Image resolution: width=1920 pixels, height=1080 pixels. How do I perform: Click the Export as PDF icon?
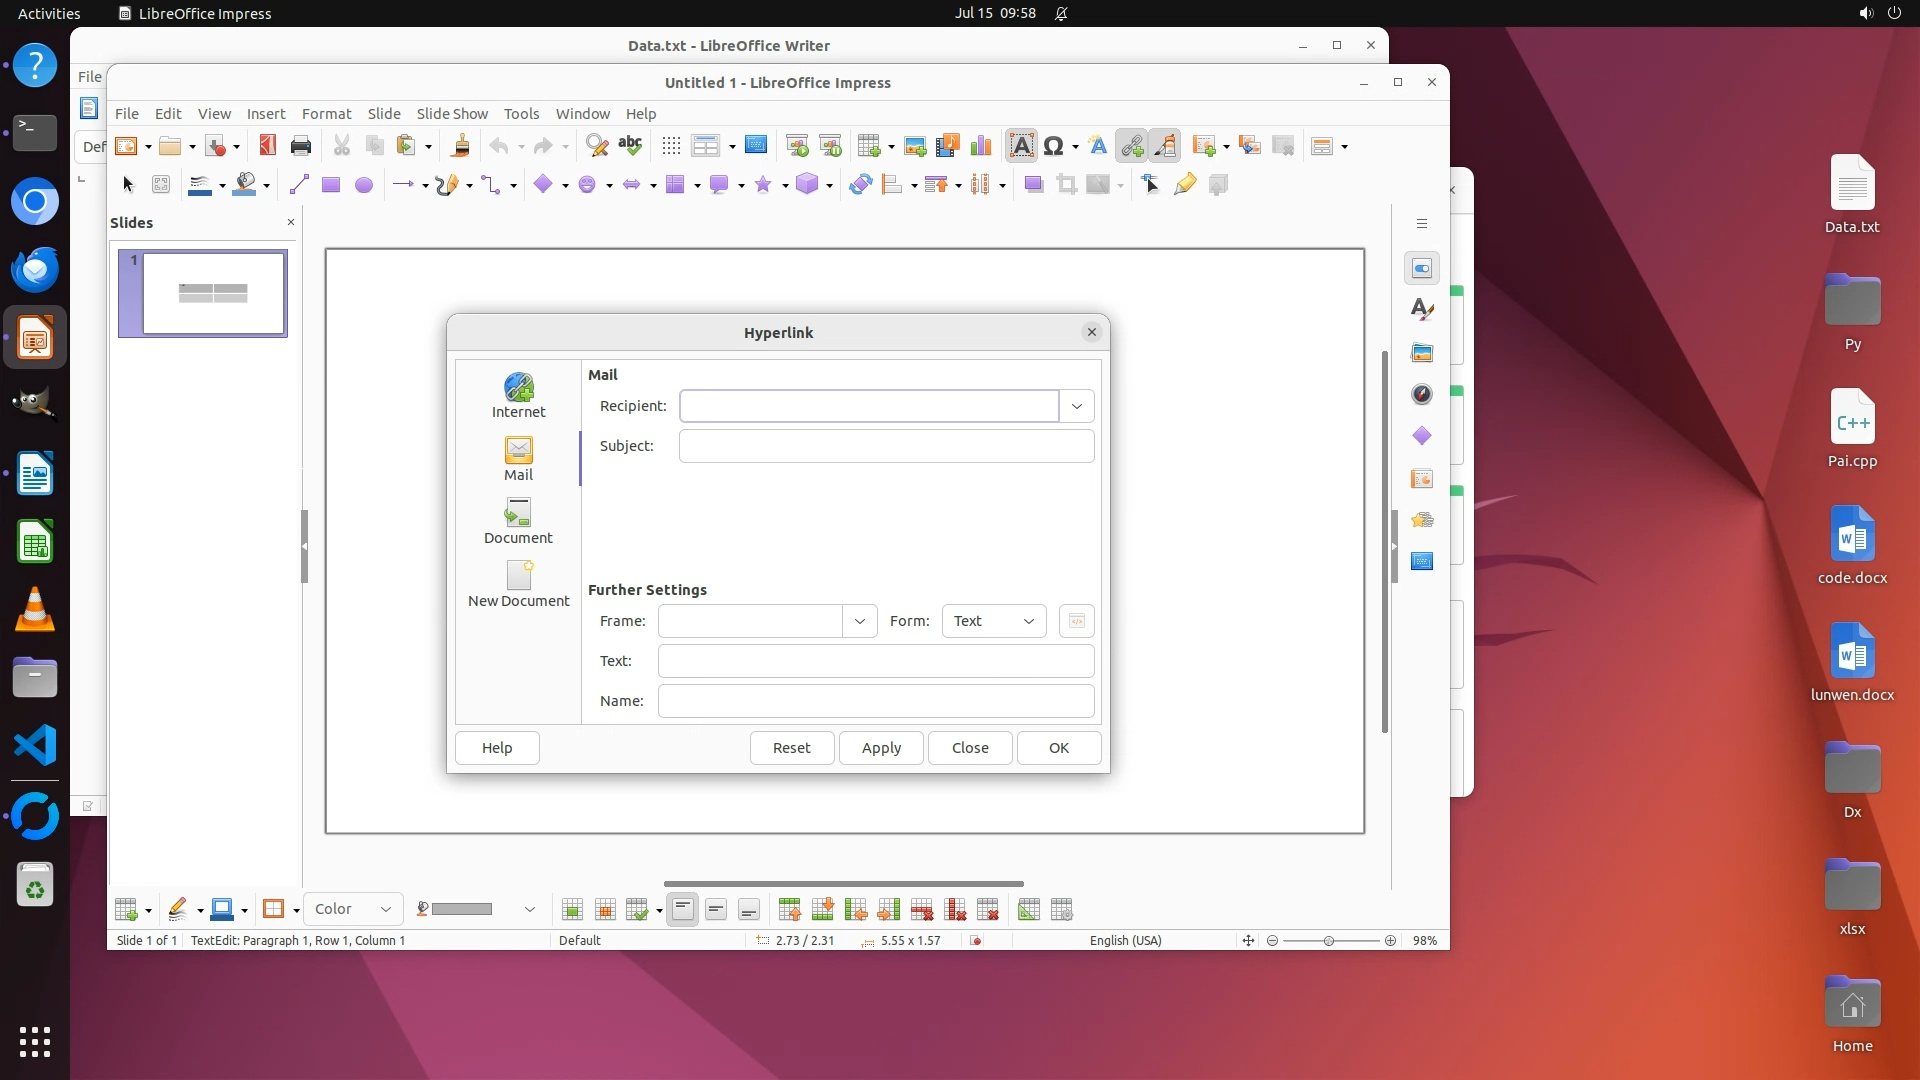[267, 146]
